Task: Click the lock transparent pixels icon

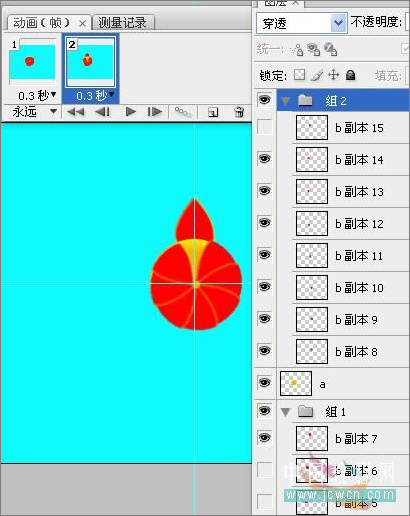Action: (x=299, y=75)
